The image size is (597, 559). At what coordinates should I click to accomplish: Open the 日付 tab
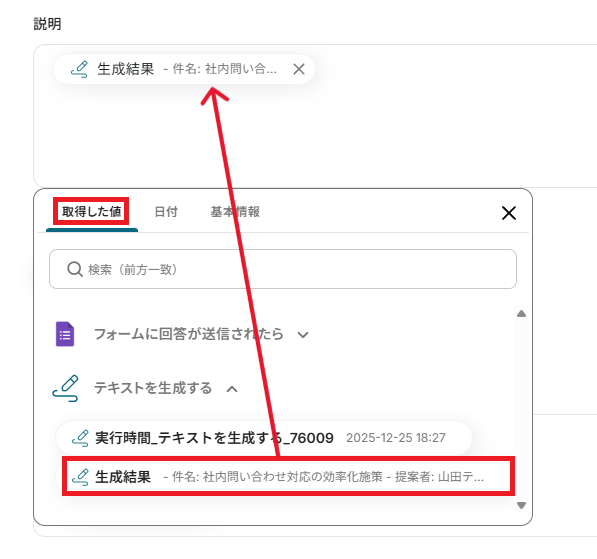tap(166, 212)
